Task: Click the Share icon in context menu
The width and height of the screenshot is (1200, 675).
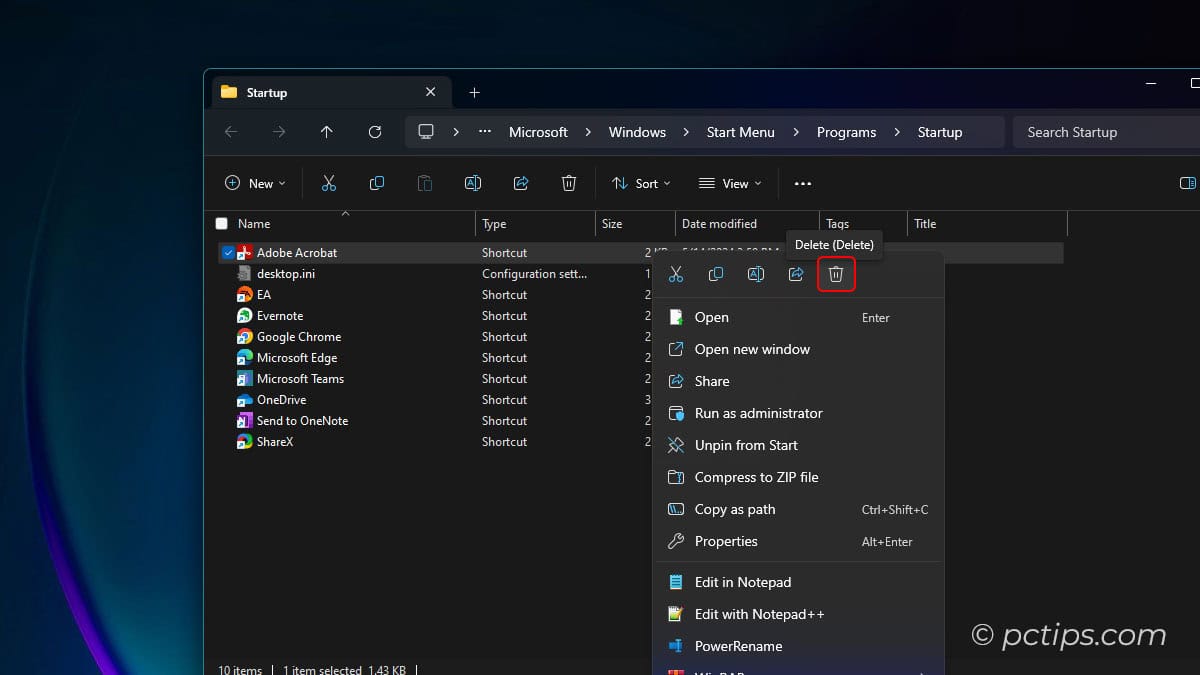Action: pyautogui.click(x=796, y=274)
